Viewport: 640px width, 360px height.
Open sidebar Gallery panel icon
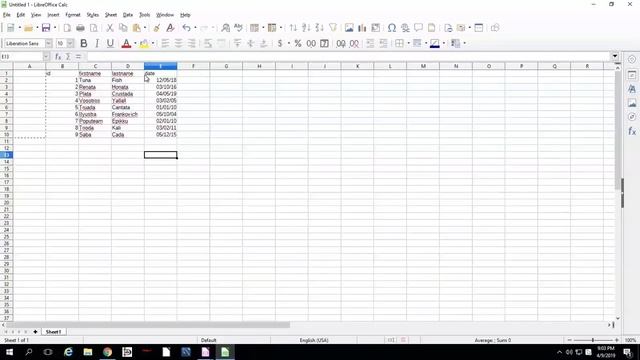632,103
